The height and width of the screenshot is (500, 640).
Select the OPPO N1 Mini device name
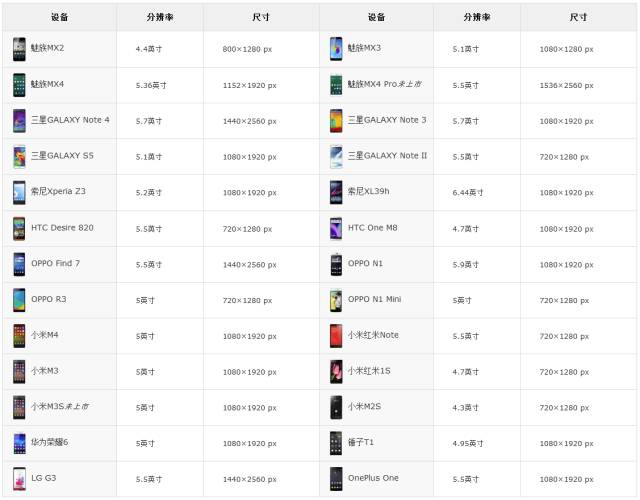(374, 299)
